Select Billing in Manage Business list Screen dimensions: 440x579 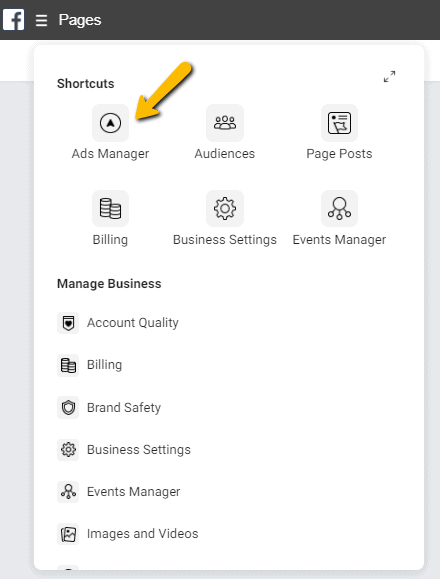[x=104, y=365]
